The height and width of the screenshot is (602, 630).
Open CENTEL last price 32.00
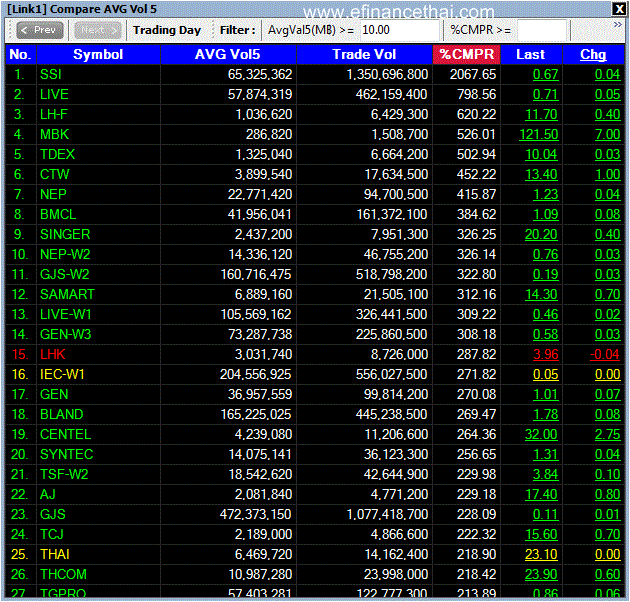(x=541, y=434)
